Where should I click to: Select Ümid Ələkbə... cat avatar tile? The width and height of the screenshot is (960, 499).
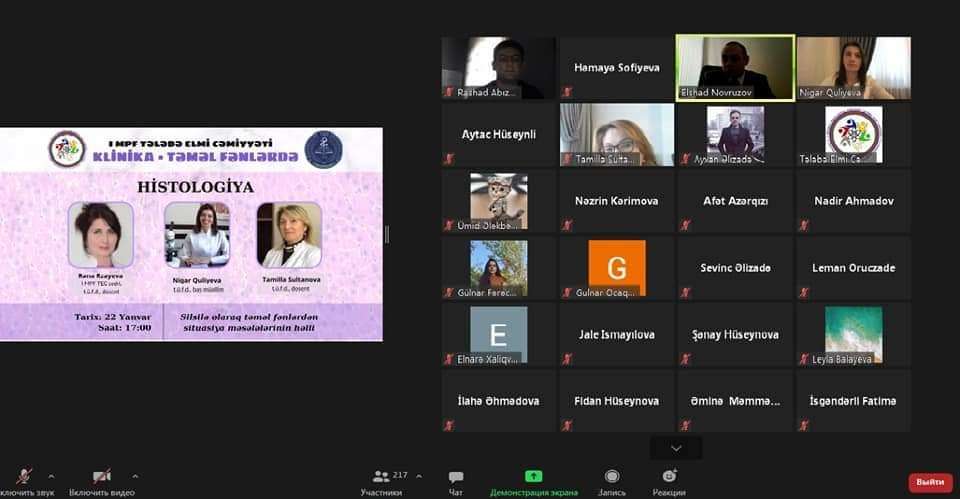pos(498,201)
